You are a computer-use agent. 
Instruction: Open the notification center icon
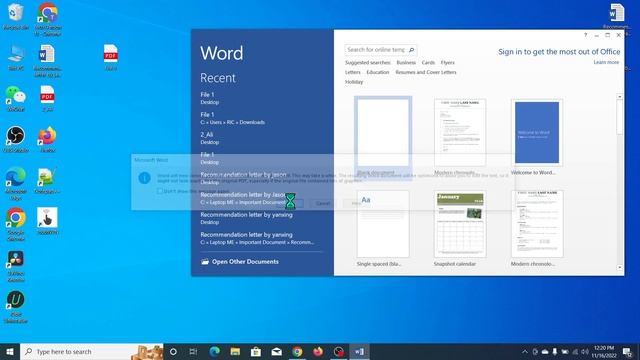click(x=627, y=351)
